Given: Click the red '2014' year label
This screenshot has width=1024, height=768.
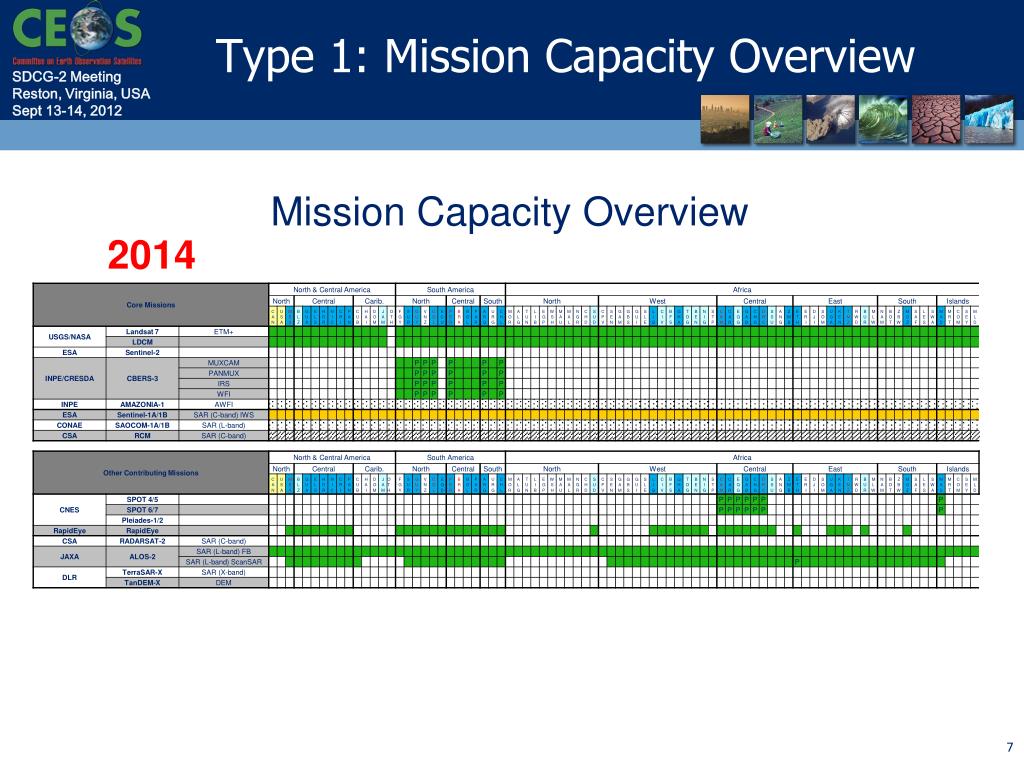Looking at the screenshot, I should (x=152, y=255).
